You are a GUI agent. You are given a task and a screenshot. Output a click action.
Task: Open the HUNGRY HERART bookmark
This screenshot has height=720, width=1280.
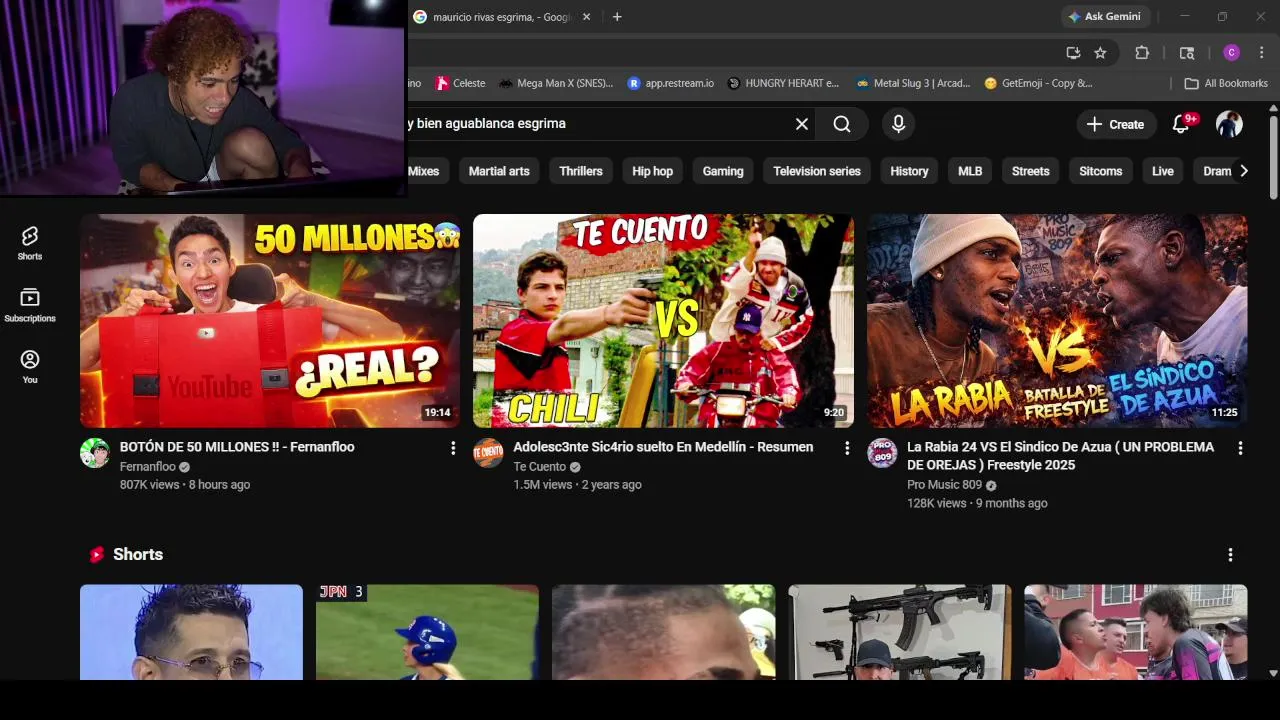tap(783, 83)
